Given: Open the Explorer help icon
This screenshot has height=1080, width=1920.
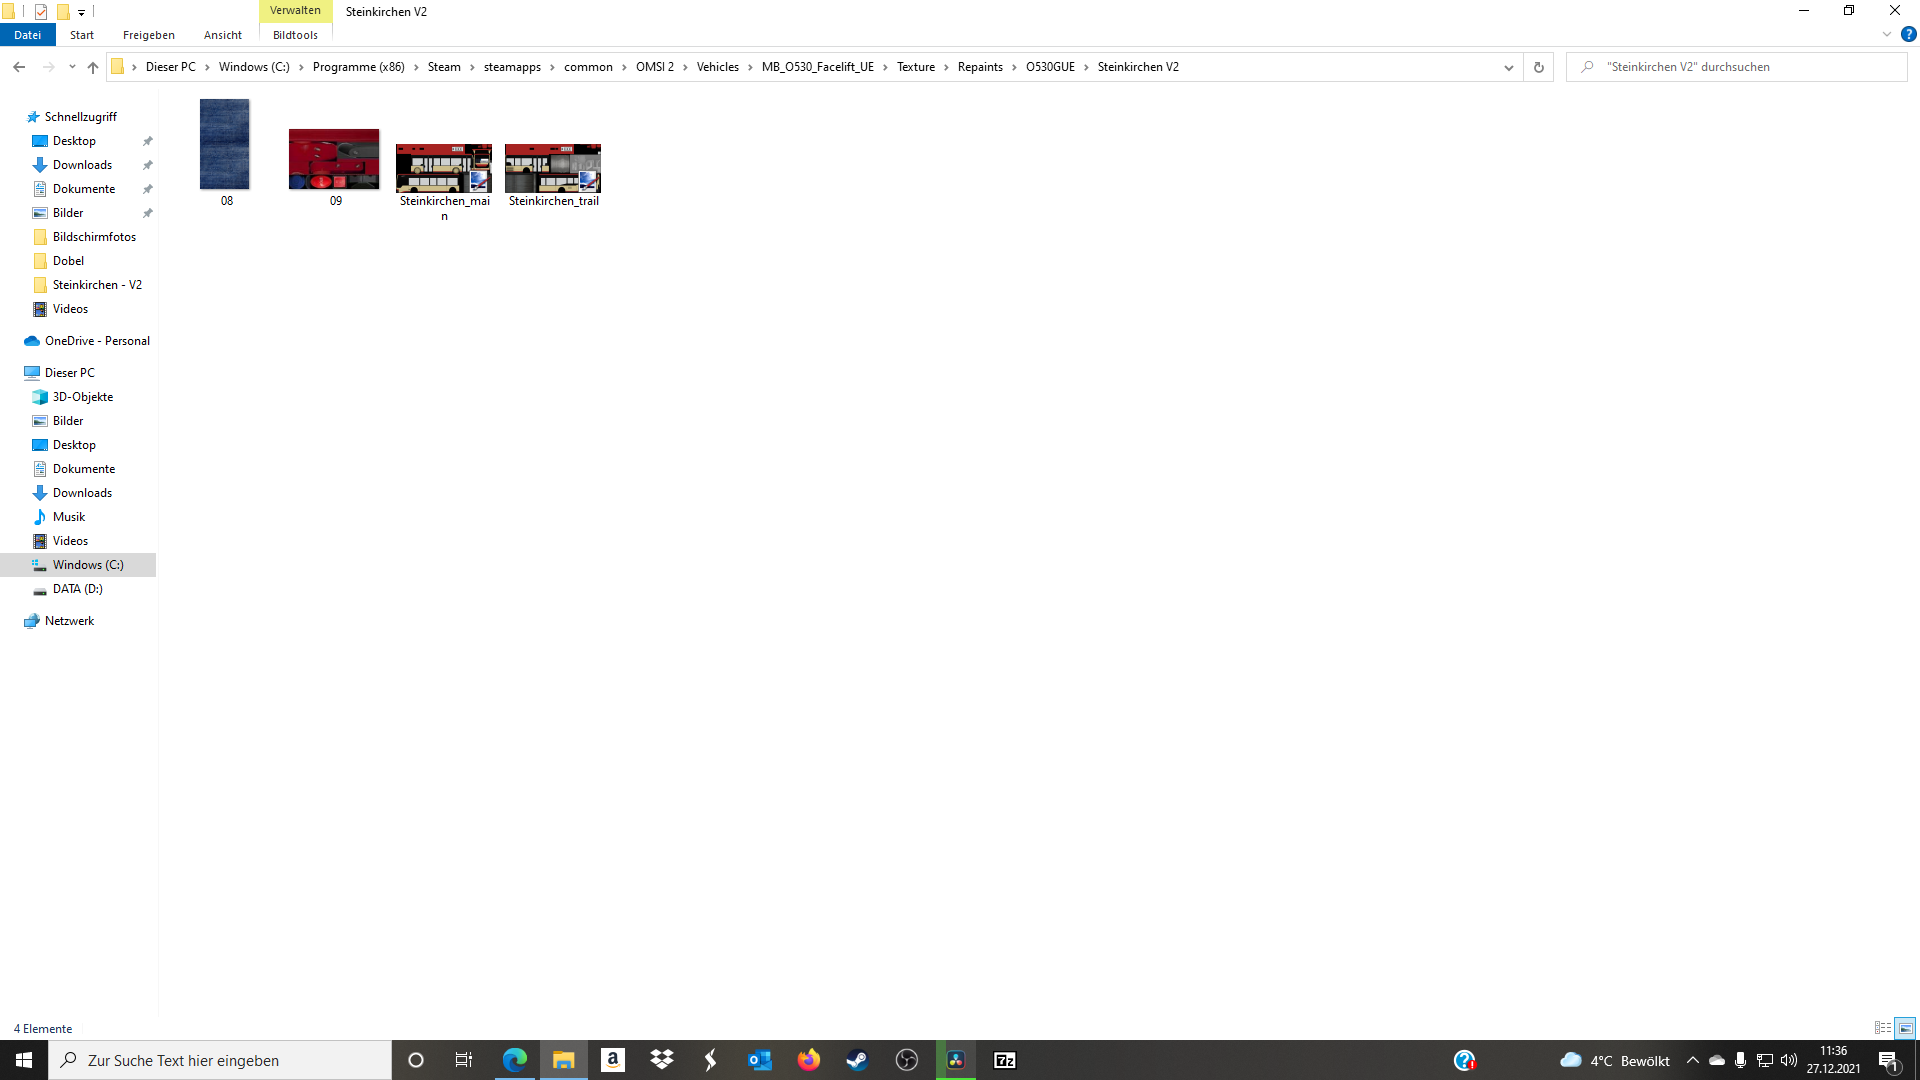Looking at the screenshot, I should coord(1908,34).
